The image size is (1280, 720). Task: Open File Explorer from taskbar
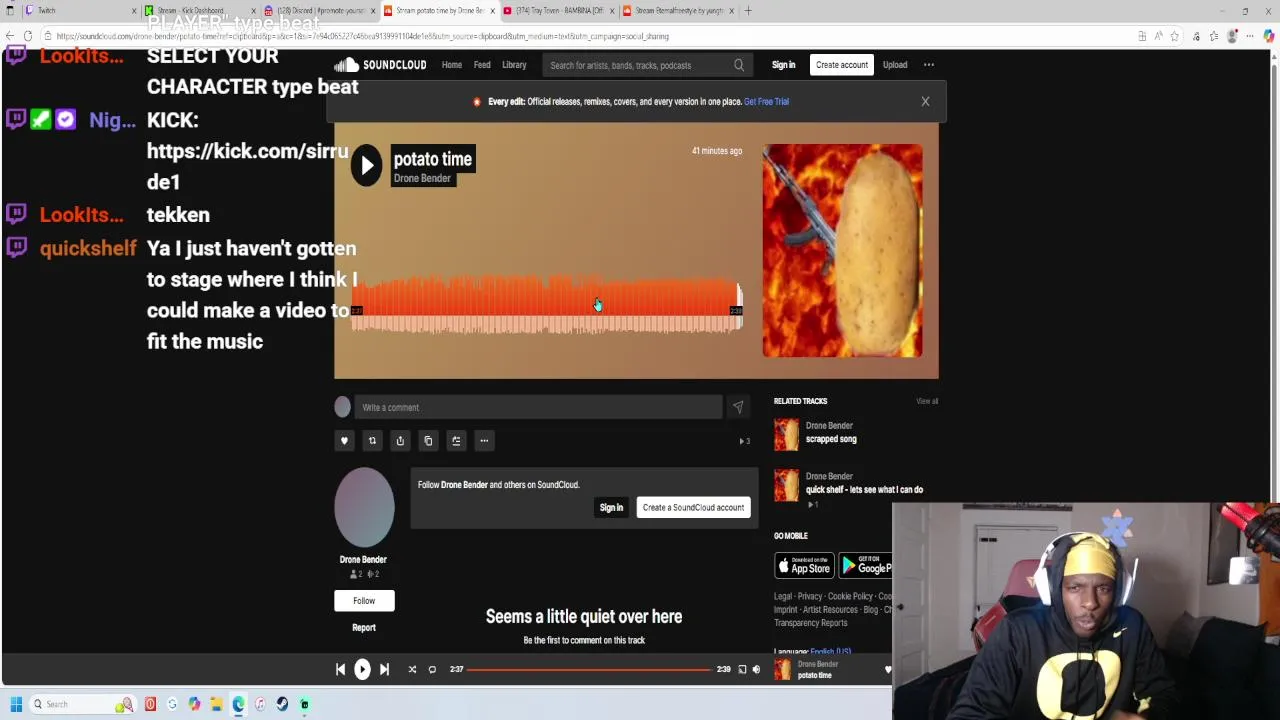point(216,705)
